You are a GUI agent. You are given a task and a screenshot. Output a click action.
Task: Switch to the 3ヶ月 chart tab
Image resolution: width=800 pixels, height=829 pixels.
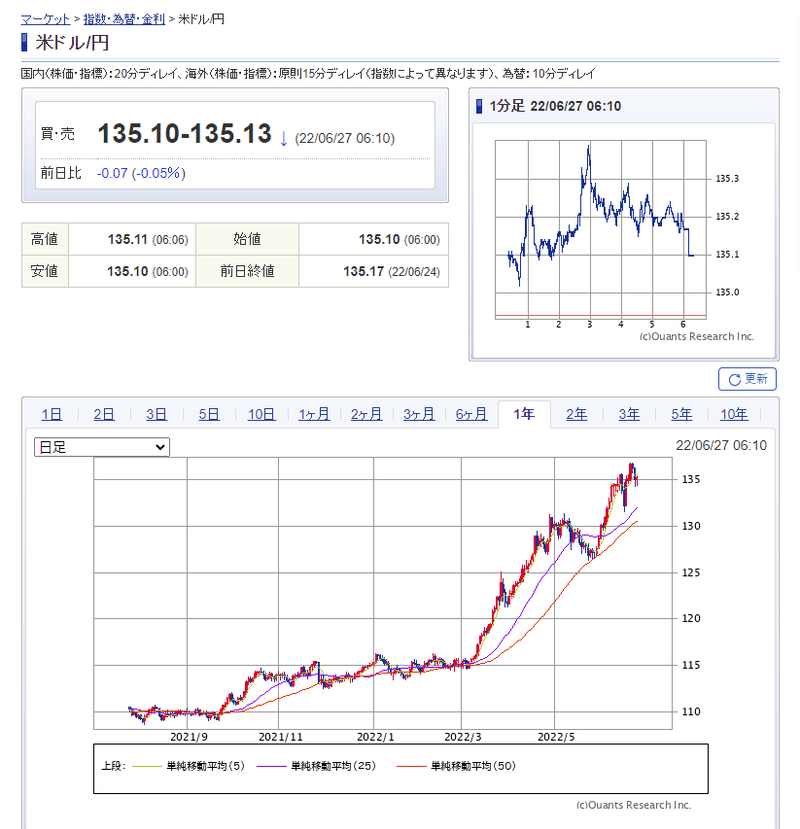(x=419, y=414)
